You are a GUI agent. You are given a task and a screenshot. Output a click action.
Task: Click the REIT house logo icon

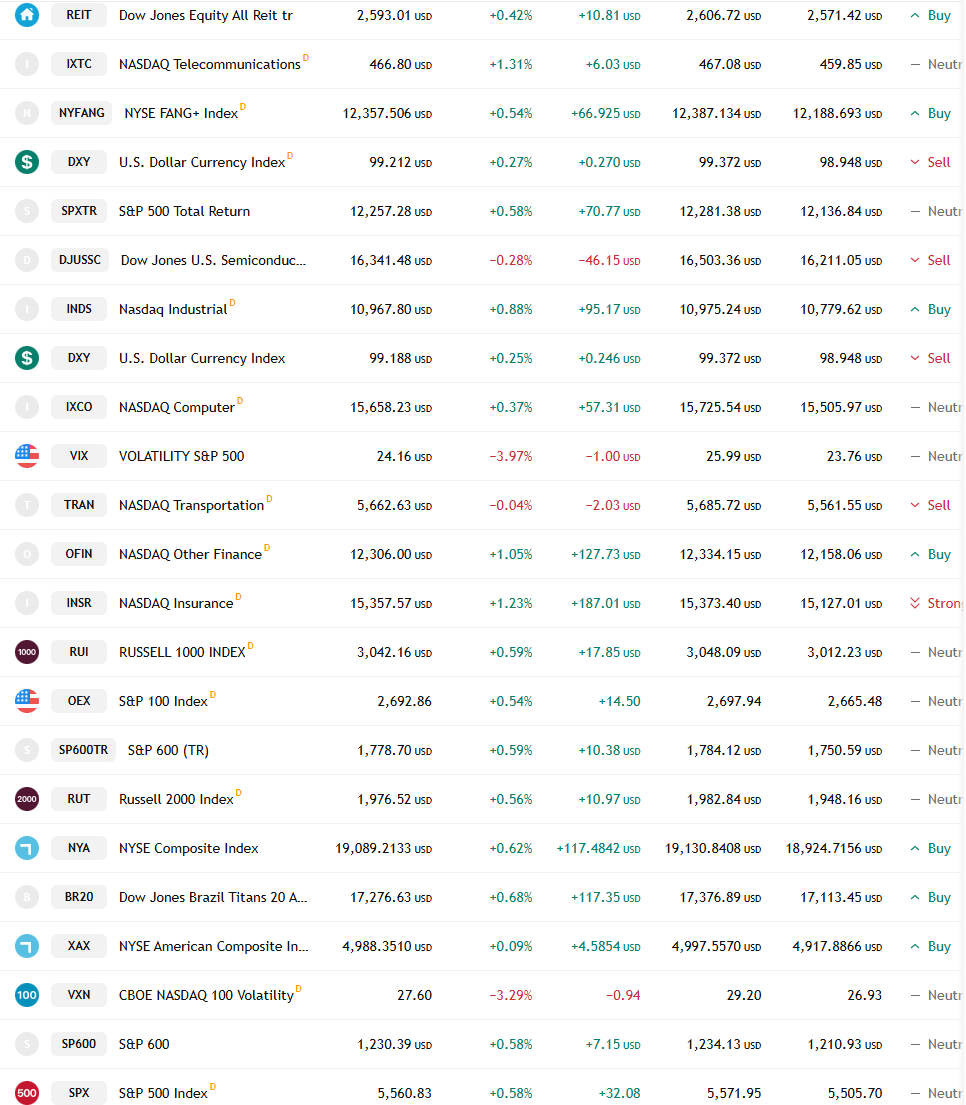point(27,15)
